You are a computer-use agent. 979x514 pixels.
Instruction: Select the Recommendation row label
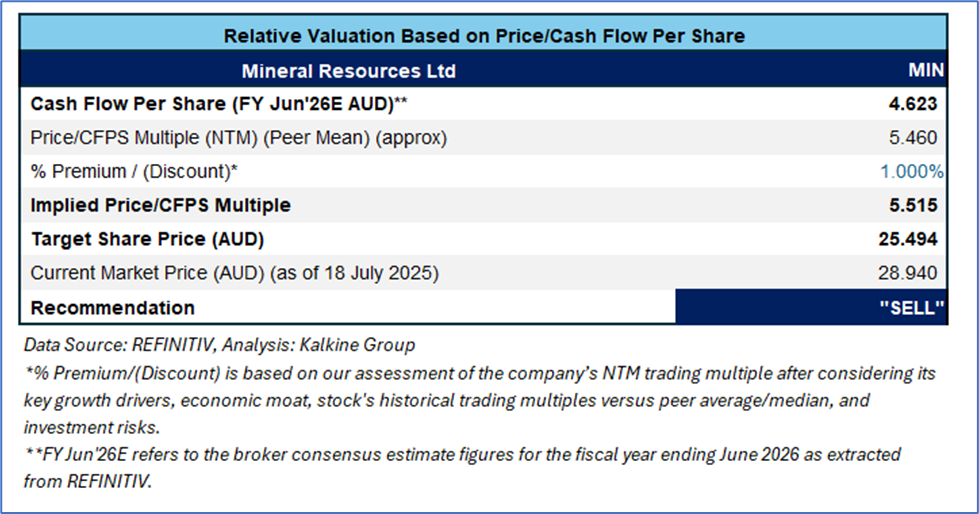pyautogui.click(x=113, y=307)
